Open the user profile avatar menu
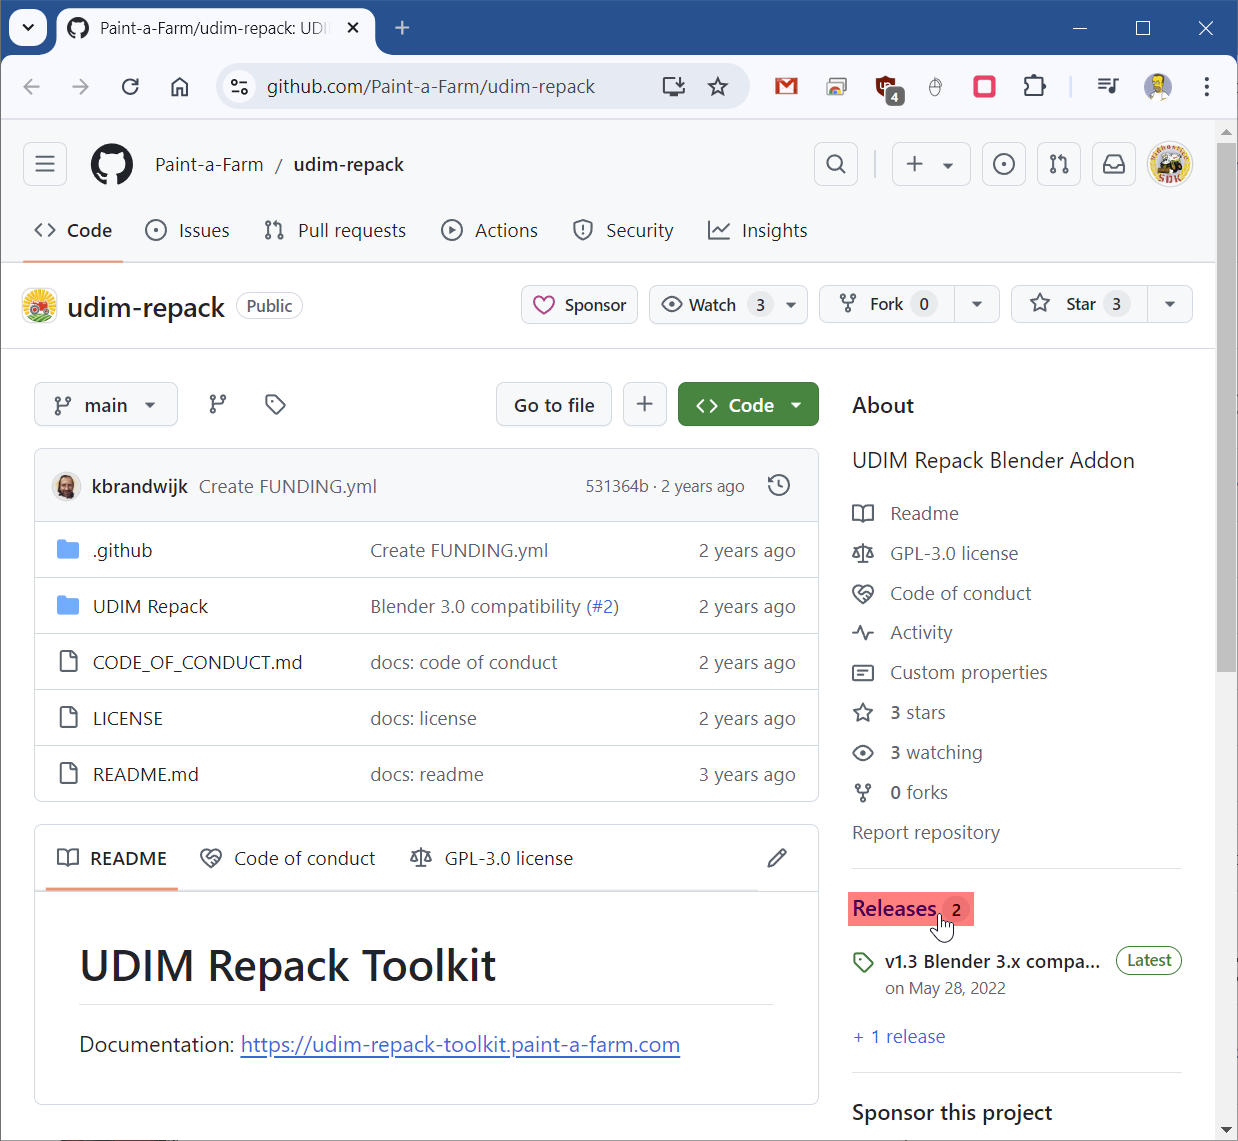1238x1141 pixels. point(1170,164)
